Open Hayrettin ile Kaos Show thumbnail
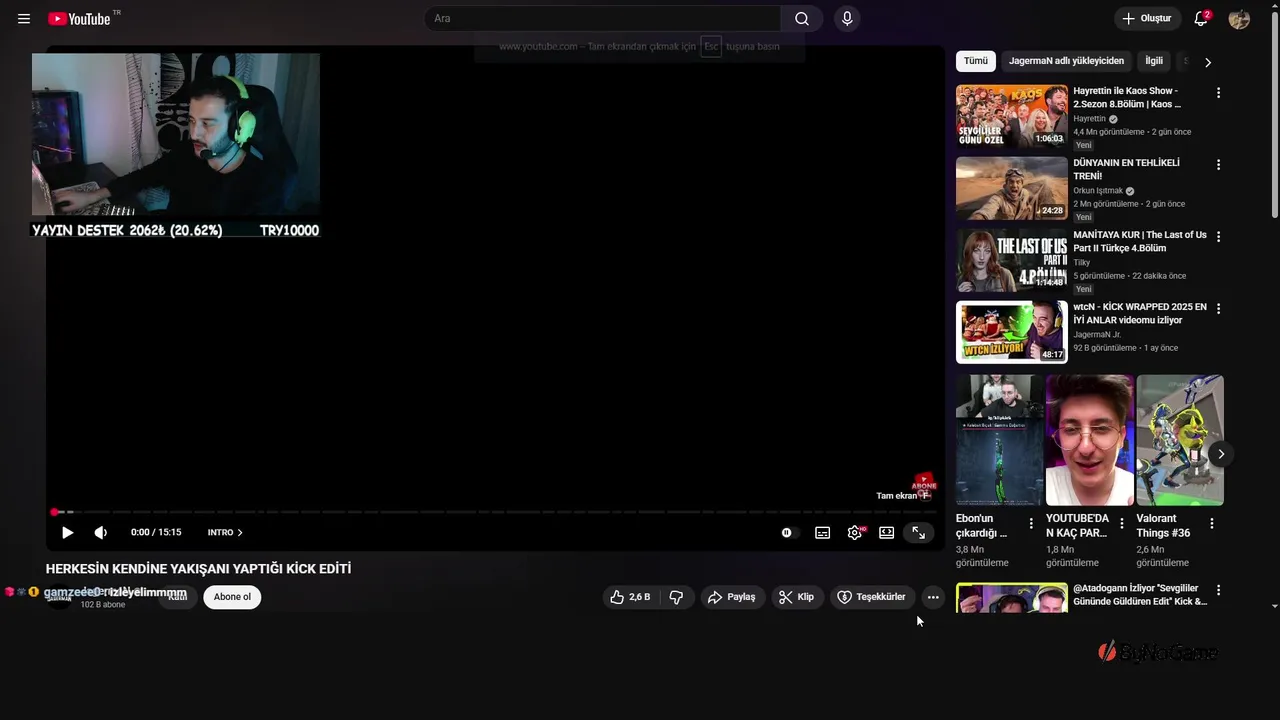 point(1012,116)
